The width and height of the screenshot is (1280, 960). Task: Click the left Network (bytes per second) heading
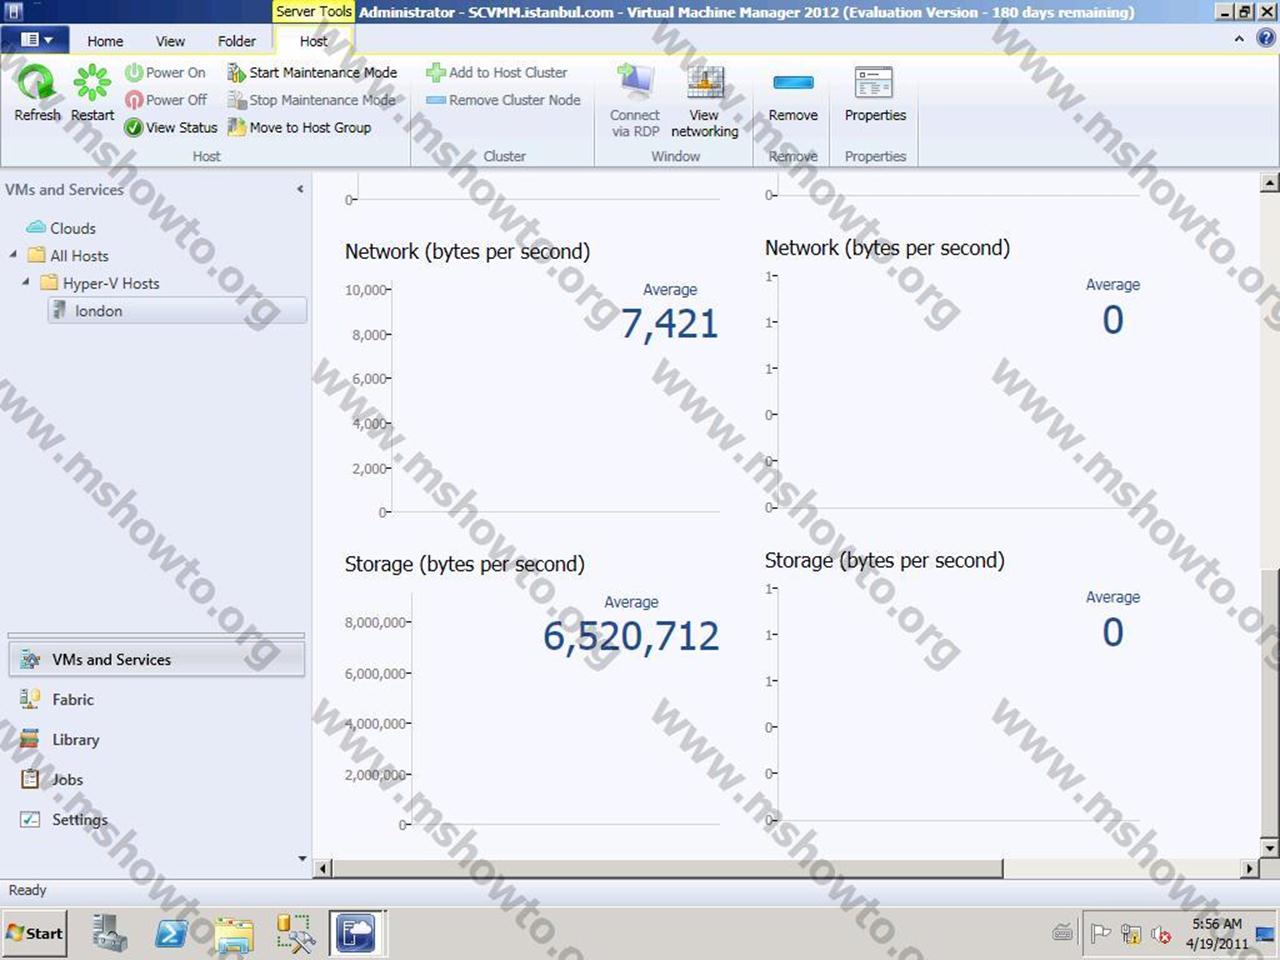[467, 252]
